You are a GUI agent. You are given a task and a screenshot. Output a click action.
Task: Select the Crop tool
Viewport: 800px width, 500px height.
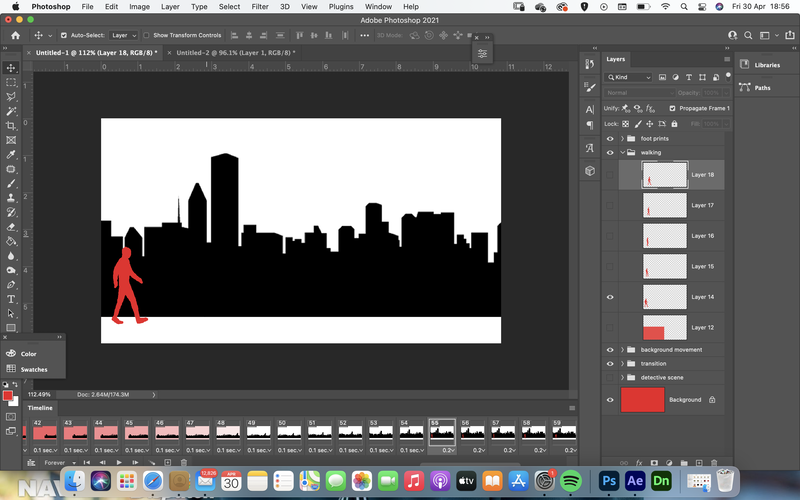click(x=11, y=126)
